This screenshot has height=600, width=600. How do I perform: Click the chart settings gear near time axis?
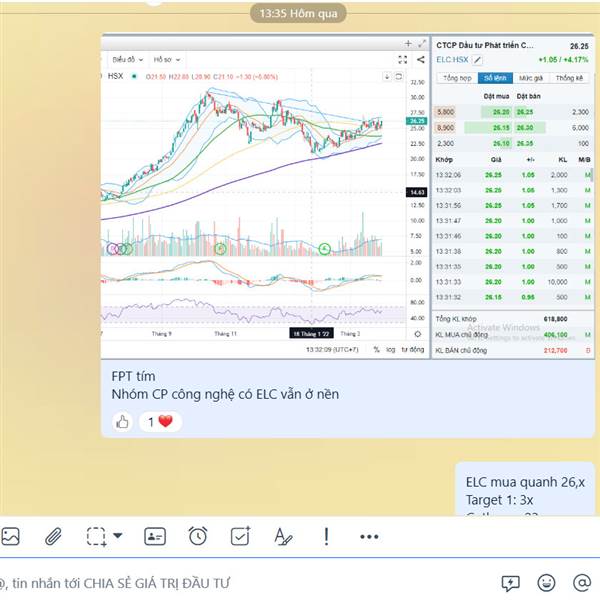(418, 334)
